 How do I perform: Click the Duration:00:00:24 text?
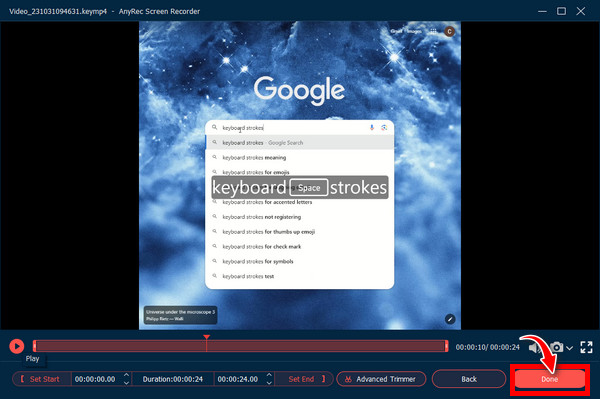[173, 379]
